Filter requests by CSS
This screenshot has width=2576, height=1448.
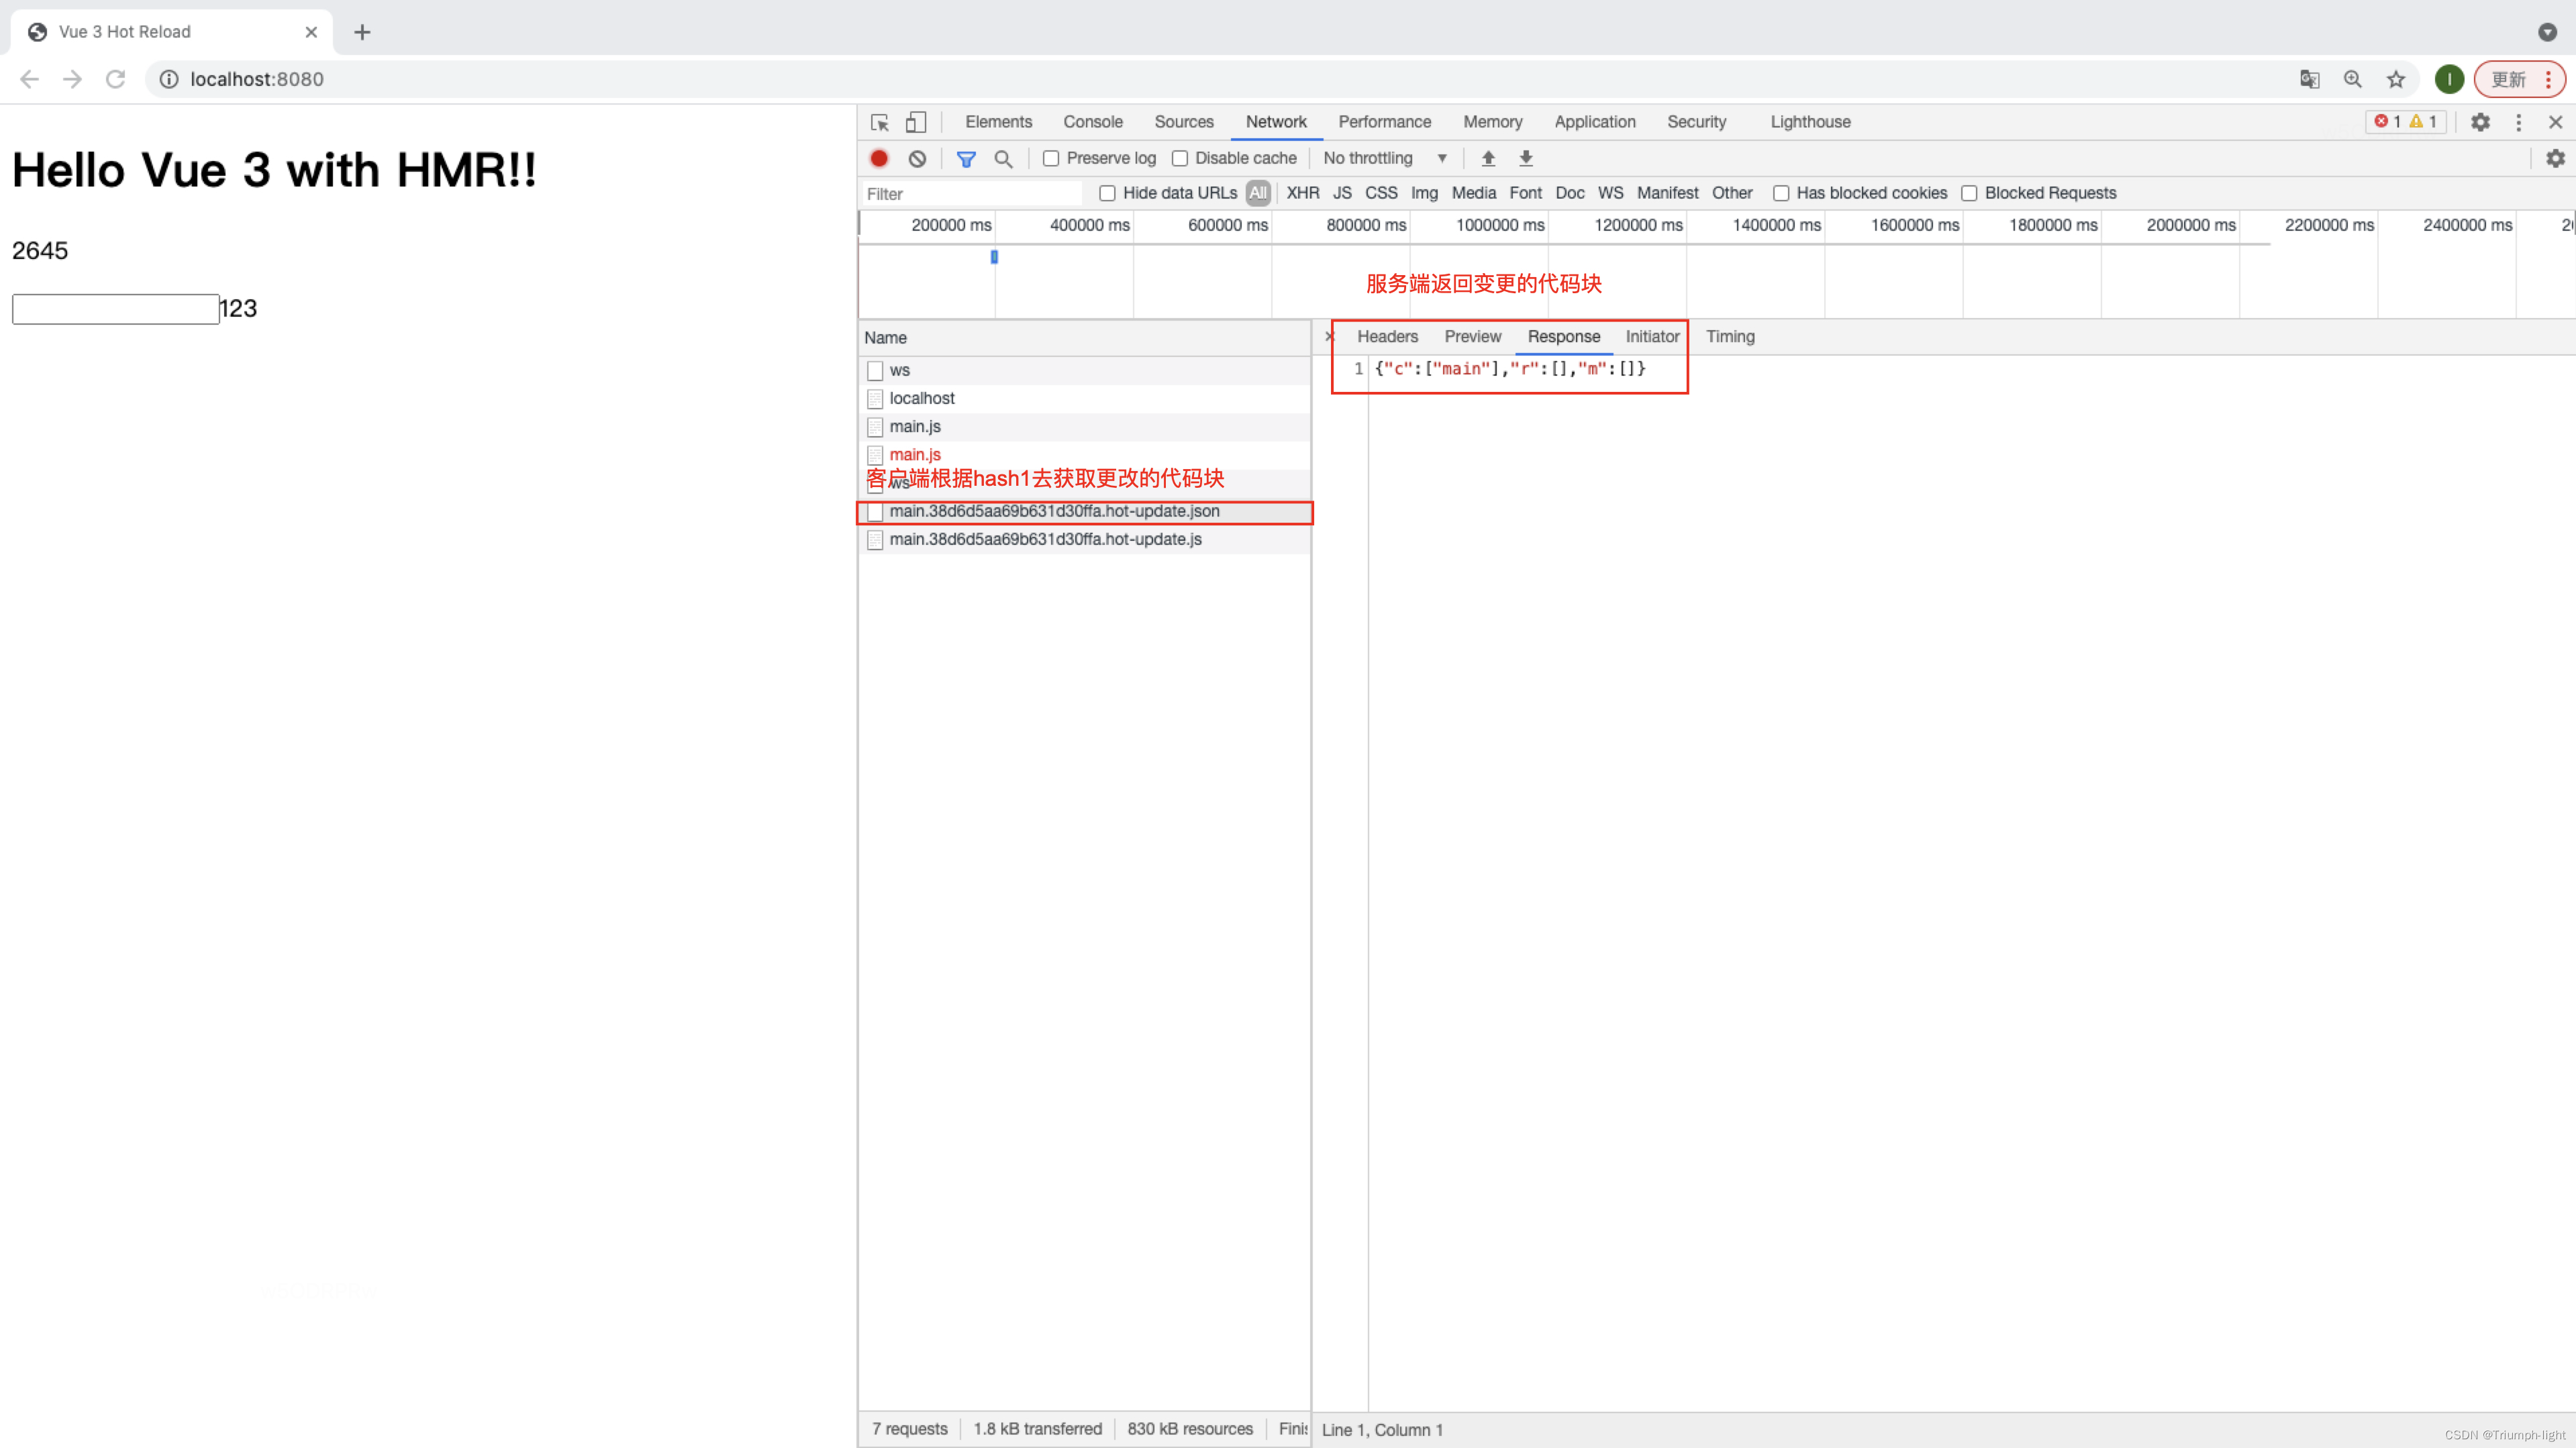click(1381, 193)
